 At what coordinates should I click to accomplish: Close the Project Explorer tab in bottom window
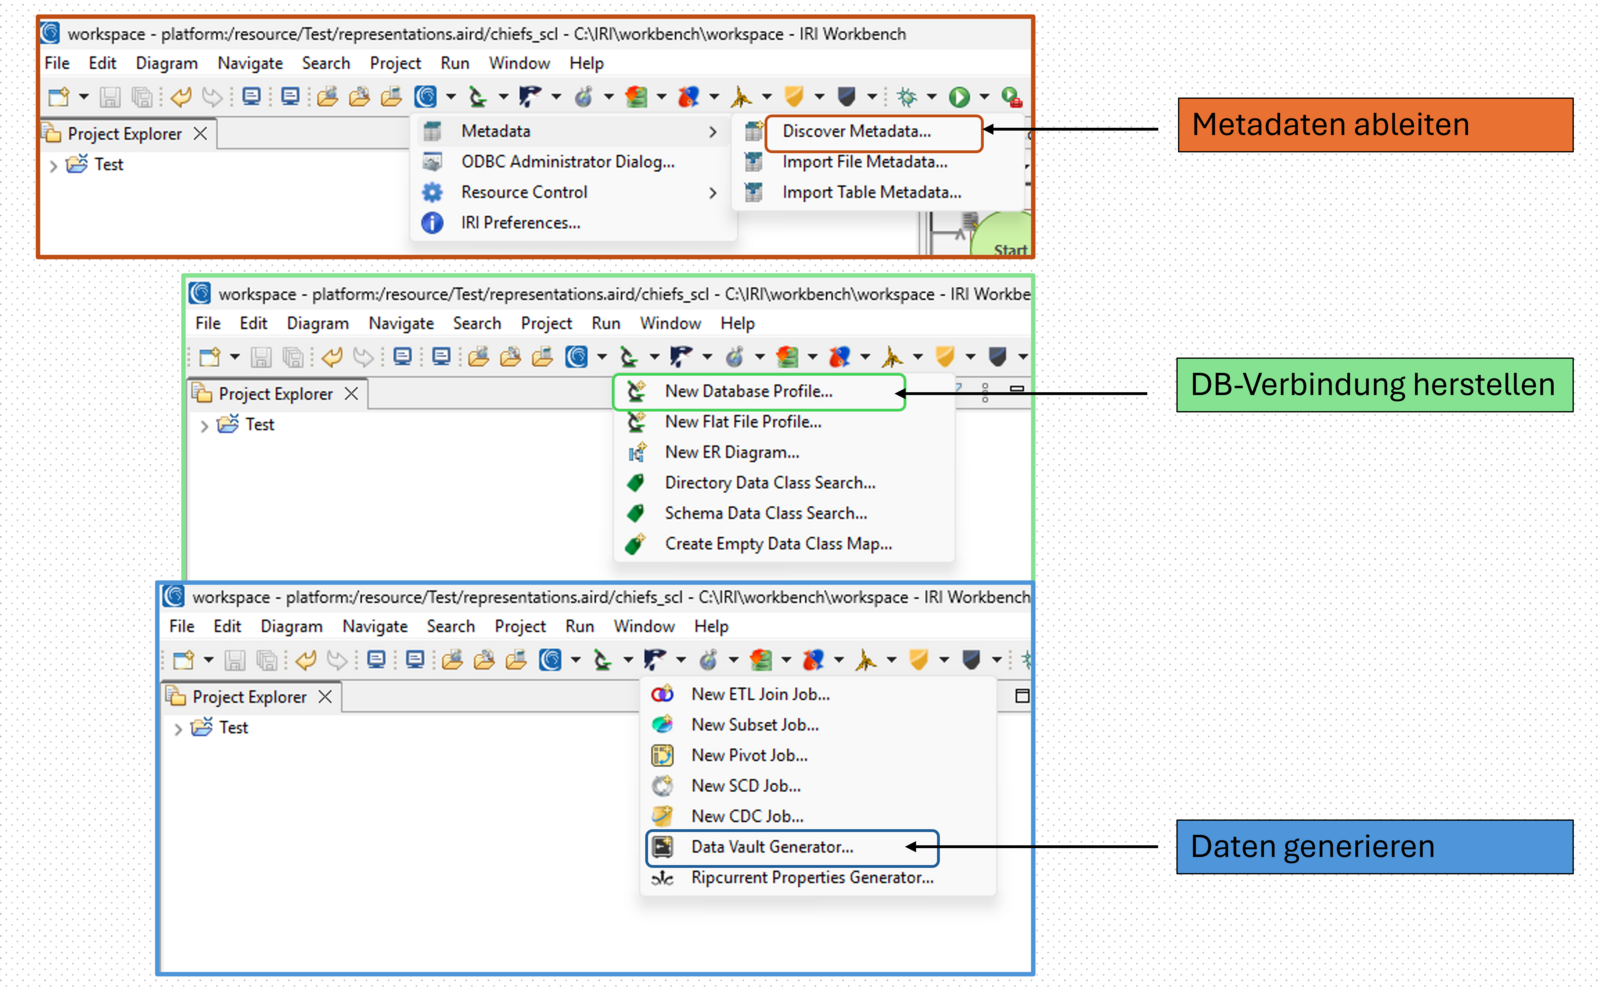click(x=325, y=696)
